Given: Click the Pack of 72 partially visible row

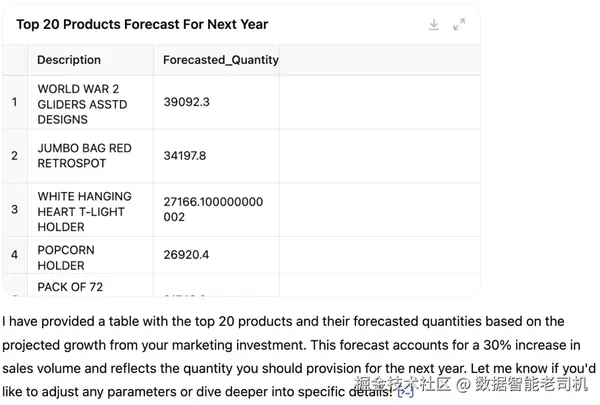Looking at the screenshot, I should pos(72,288).
